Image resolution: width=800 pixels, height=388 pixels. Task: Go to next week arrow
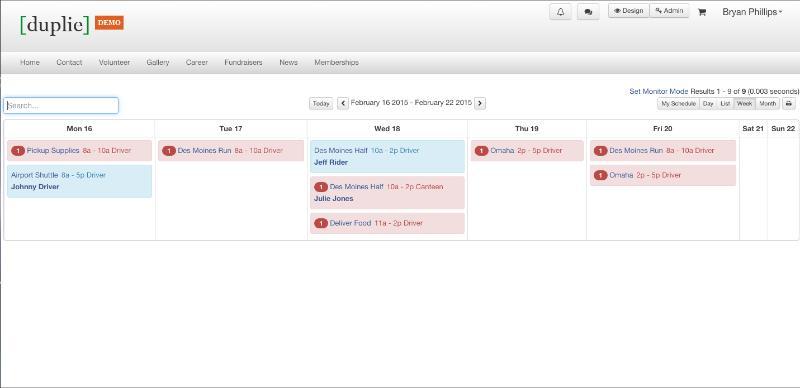tap(480, 104)
